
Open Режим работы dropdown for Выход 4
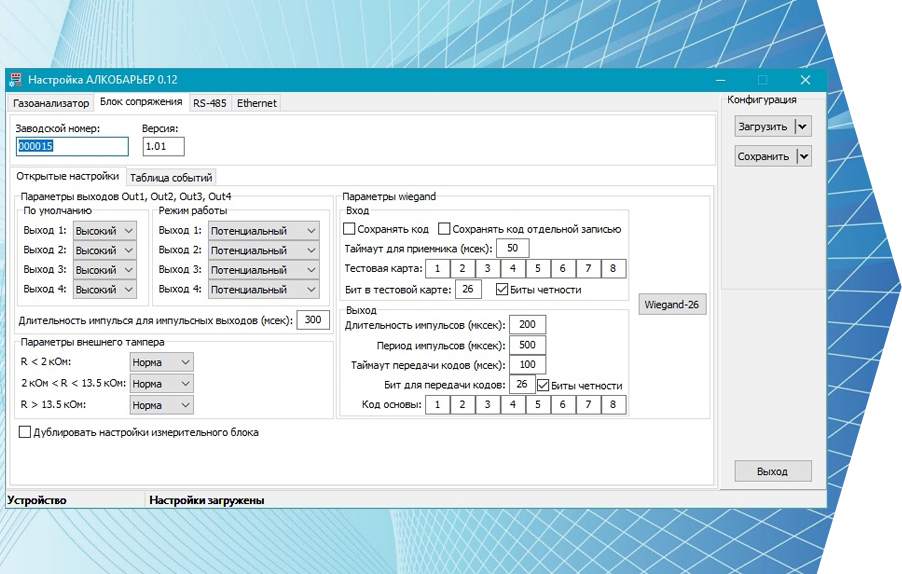263,289
